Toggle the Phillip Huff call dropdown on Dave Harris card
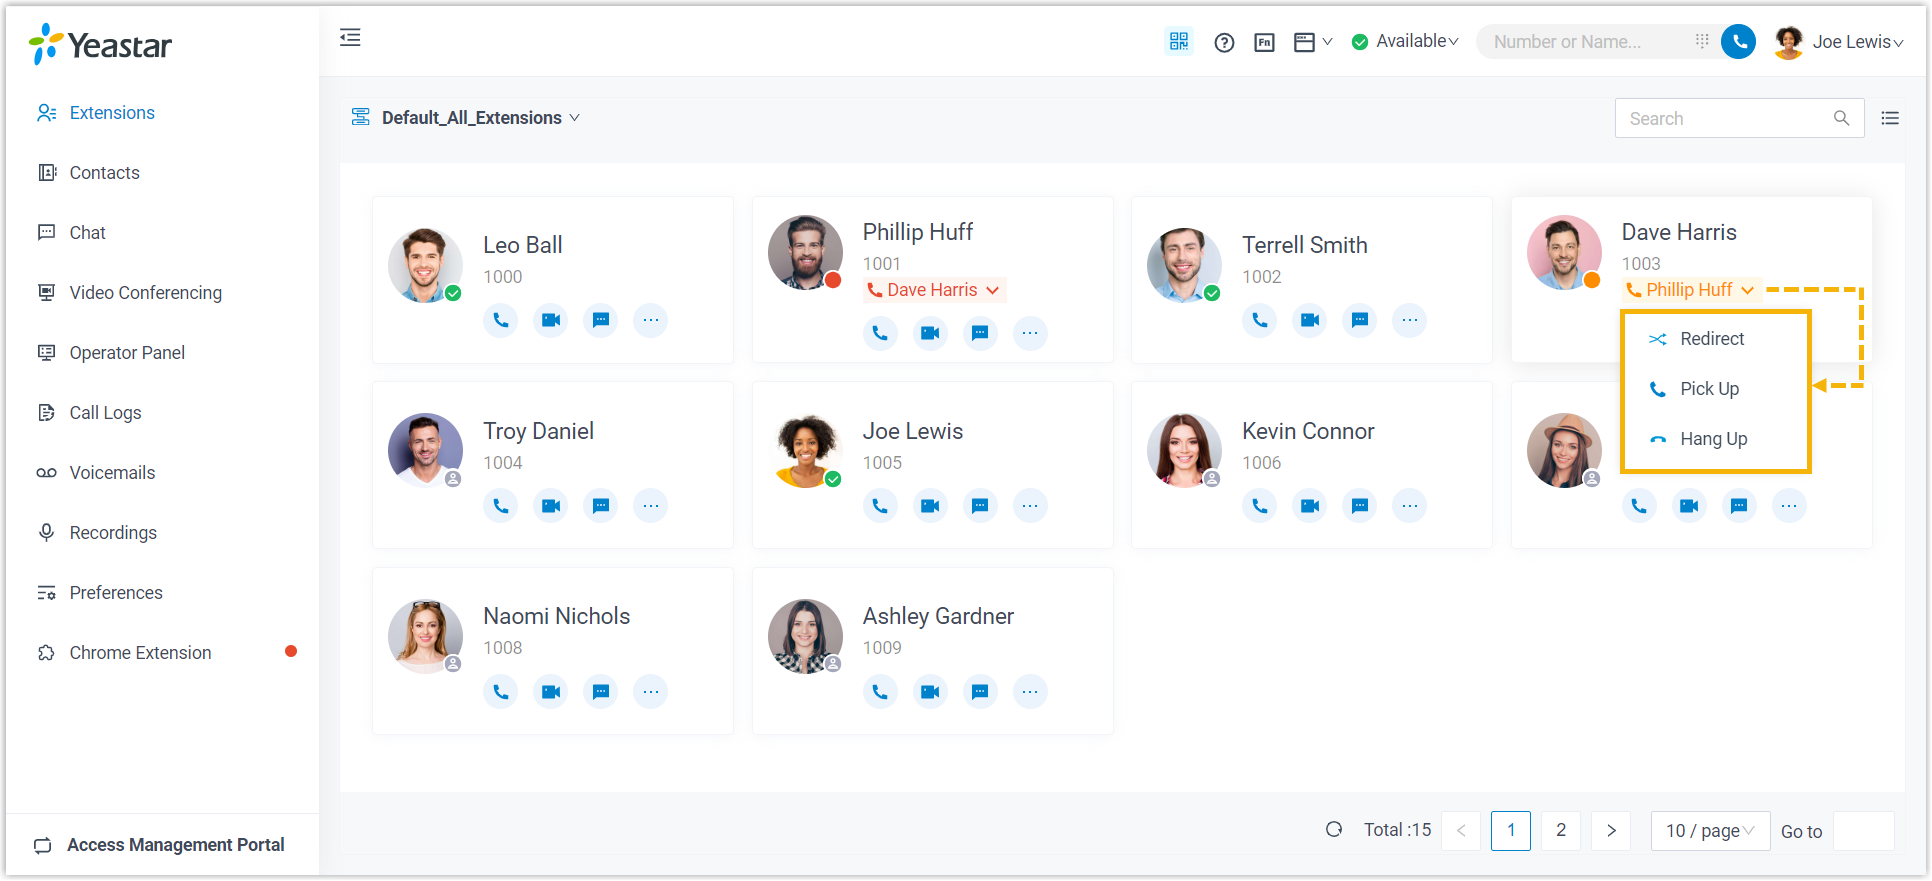1932x881 pixels. coord(1690,290)
